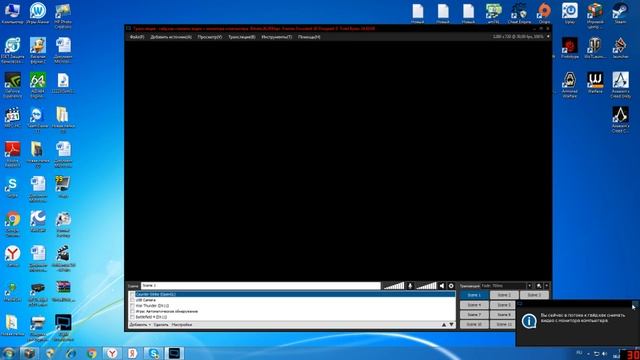This screenshot has height=360, width=640.
Task: Open the Помощь menu
Action: point(309,37)
